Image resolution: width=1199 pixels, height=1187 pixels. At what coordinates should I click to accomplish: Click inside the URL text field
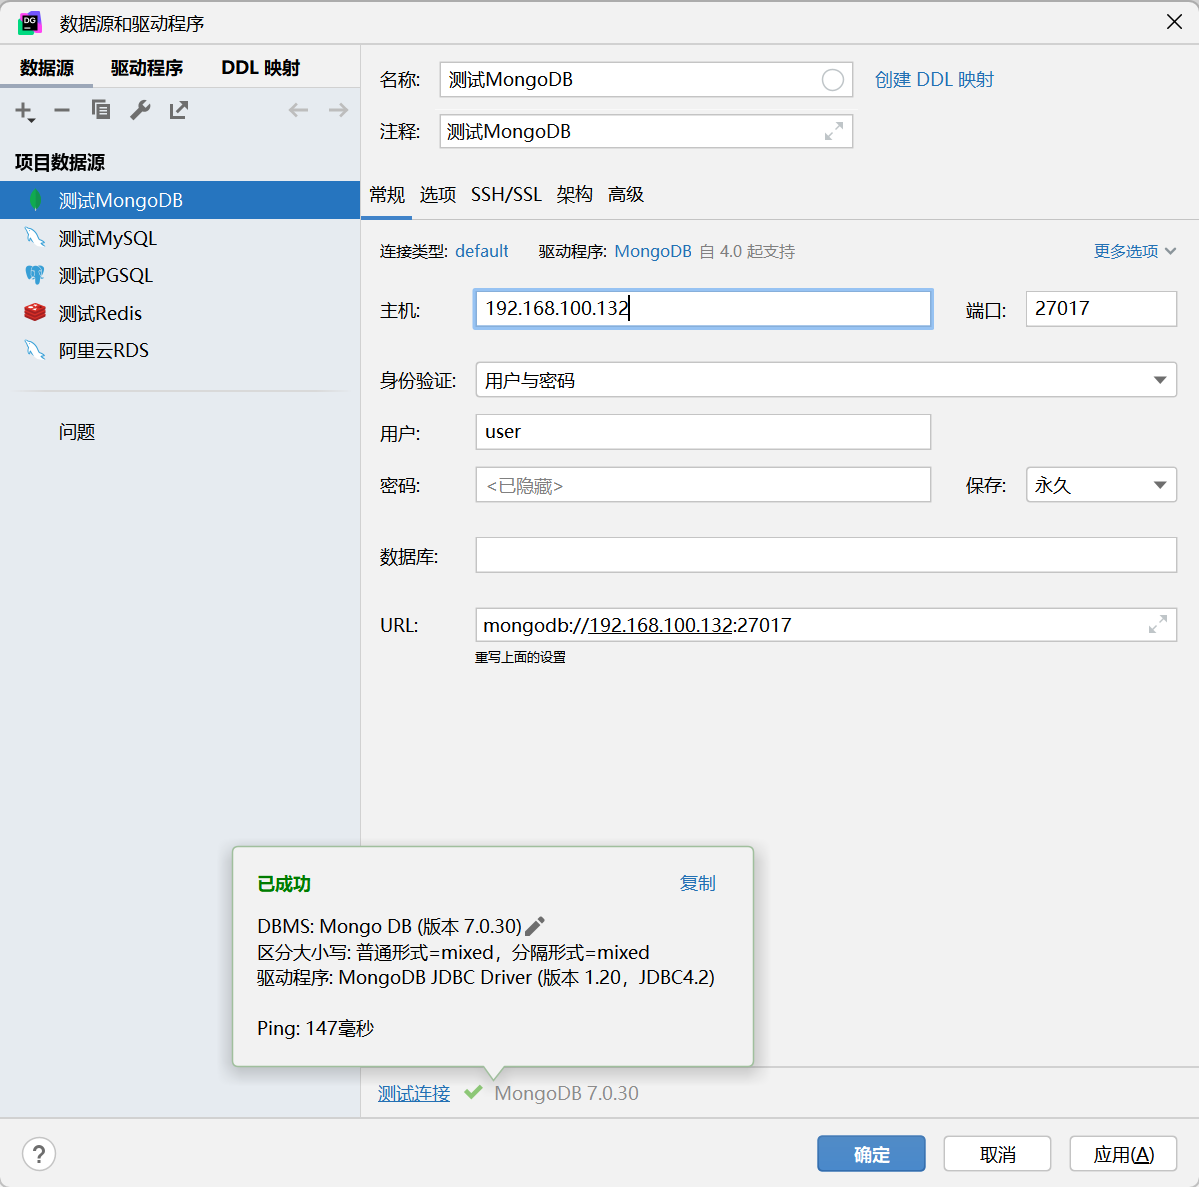[826, 625]
